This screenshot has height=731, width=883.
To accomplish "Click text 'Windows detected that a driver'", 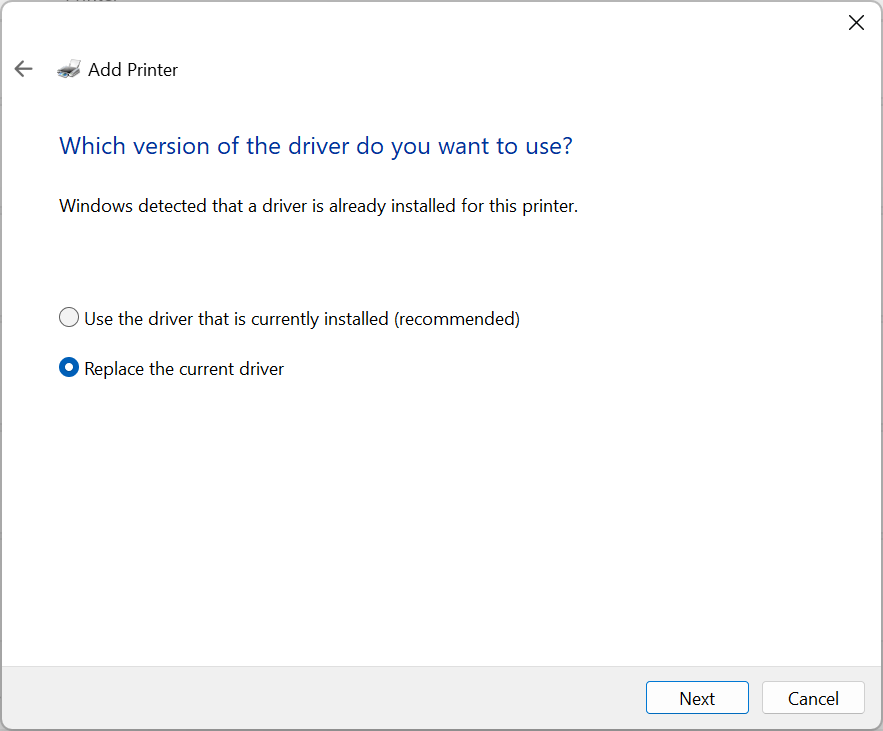I will point(318,206).
